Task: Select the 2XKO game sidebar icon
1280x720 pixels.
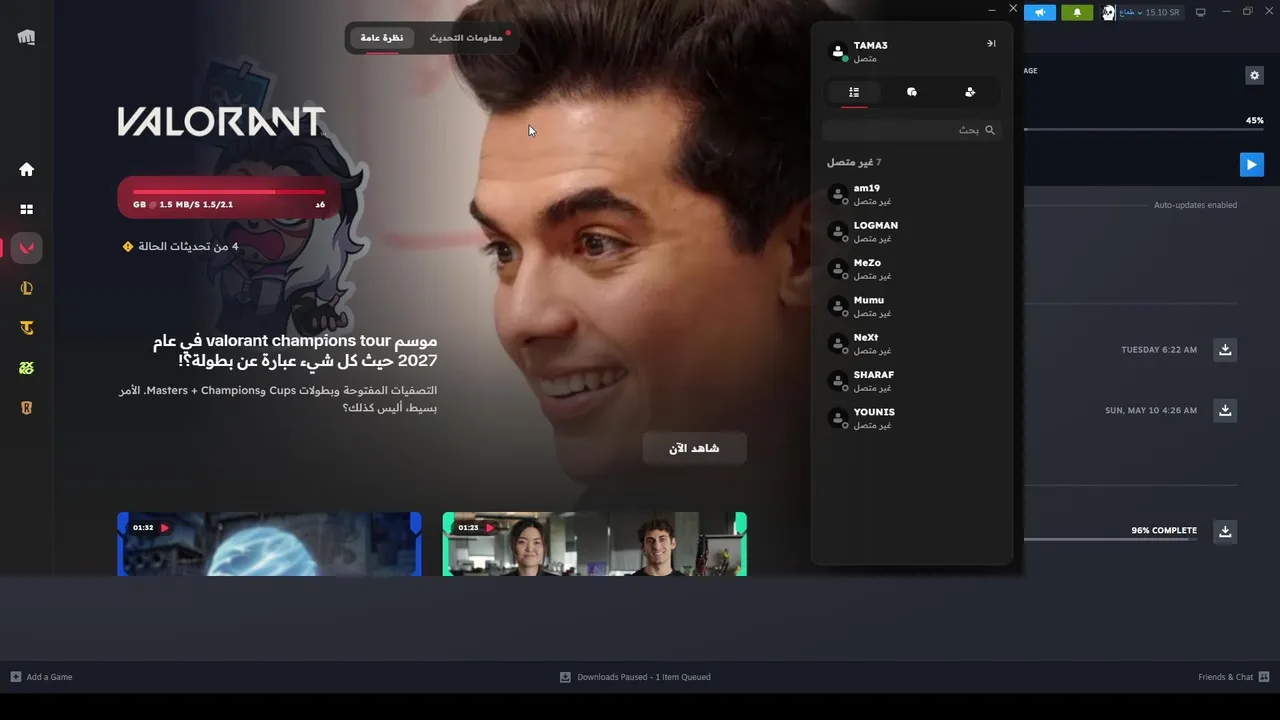Action: click(x=27, y=368)
